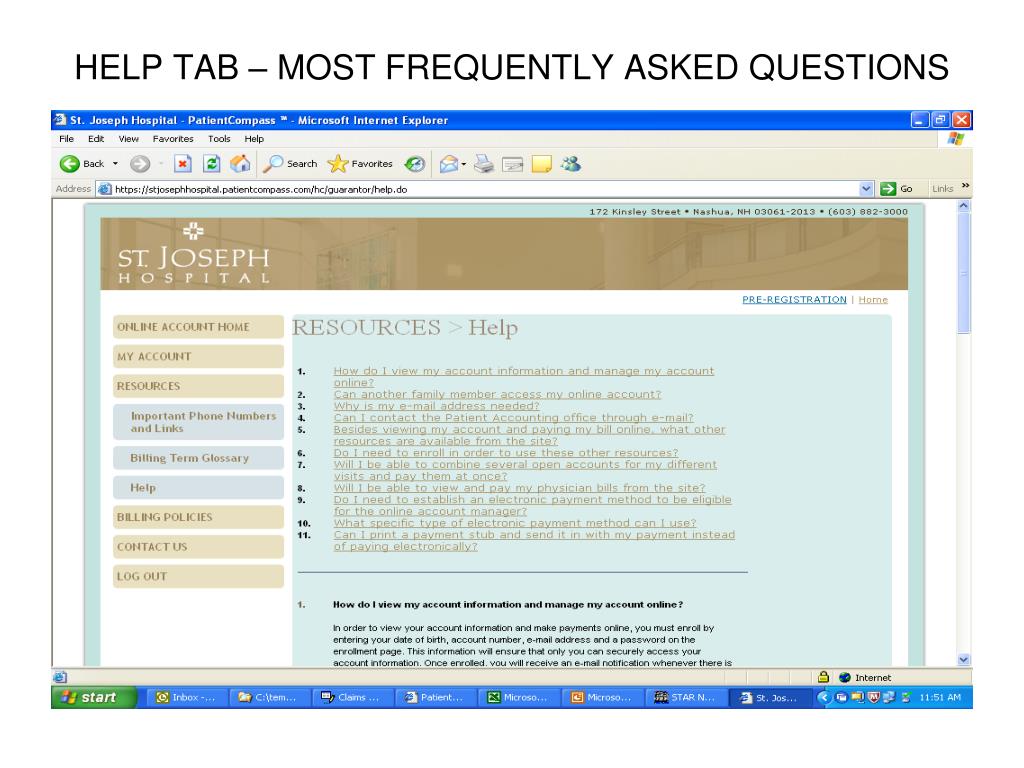Click the vertical scrollbar thumb
This screenshot has height=768, width=1024.
pyautogui.click(x=964, y=273)
